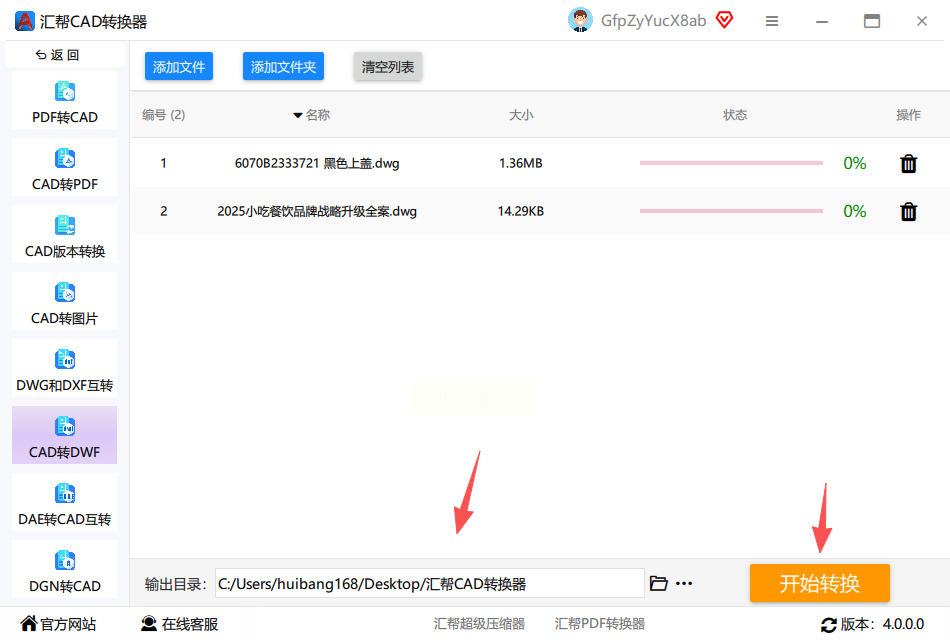Sort list by 名称 column arrow
950x640 pixels.
click(297, 115)
